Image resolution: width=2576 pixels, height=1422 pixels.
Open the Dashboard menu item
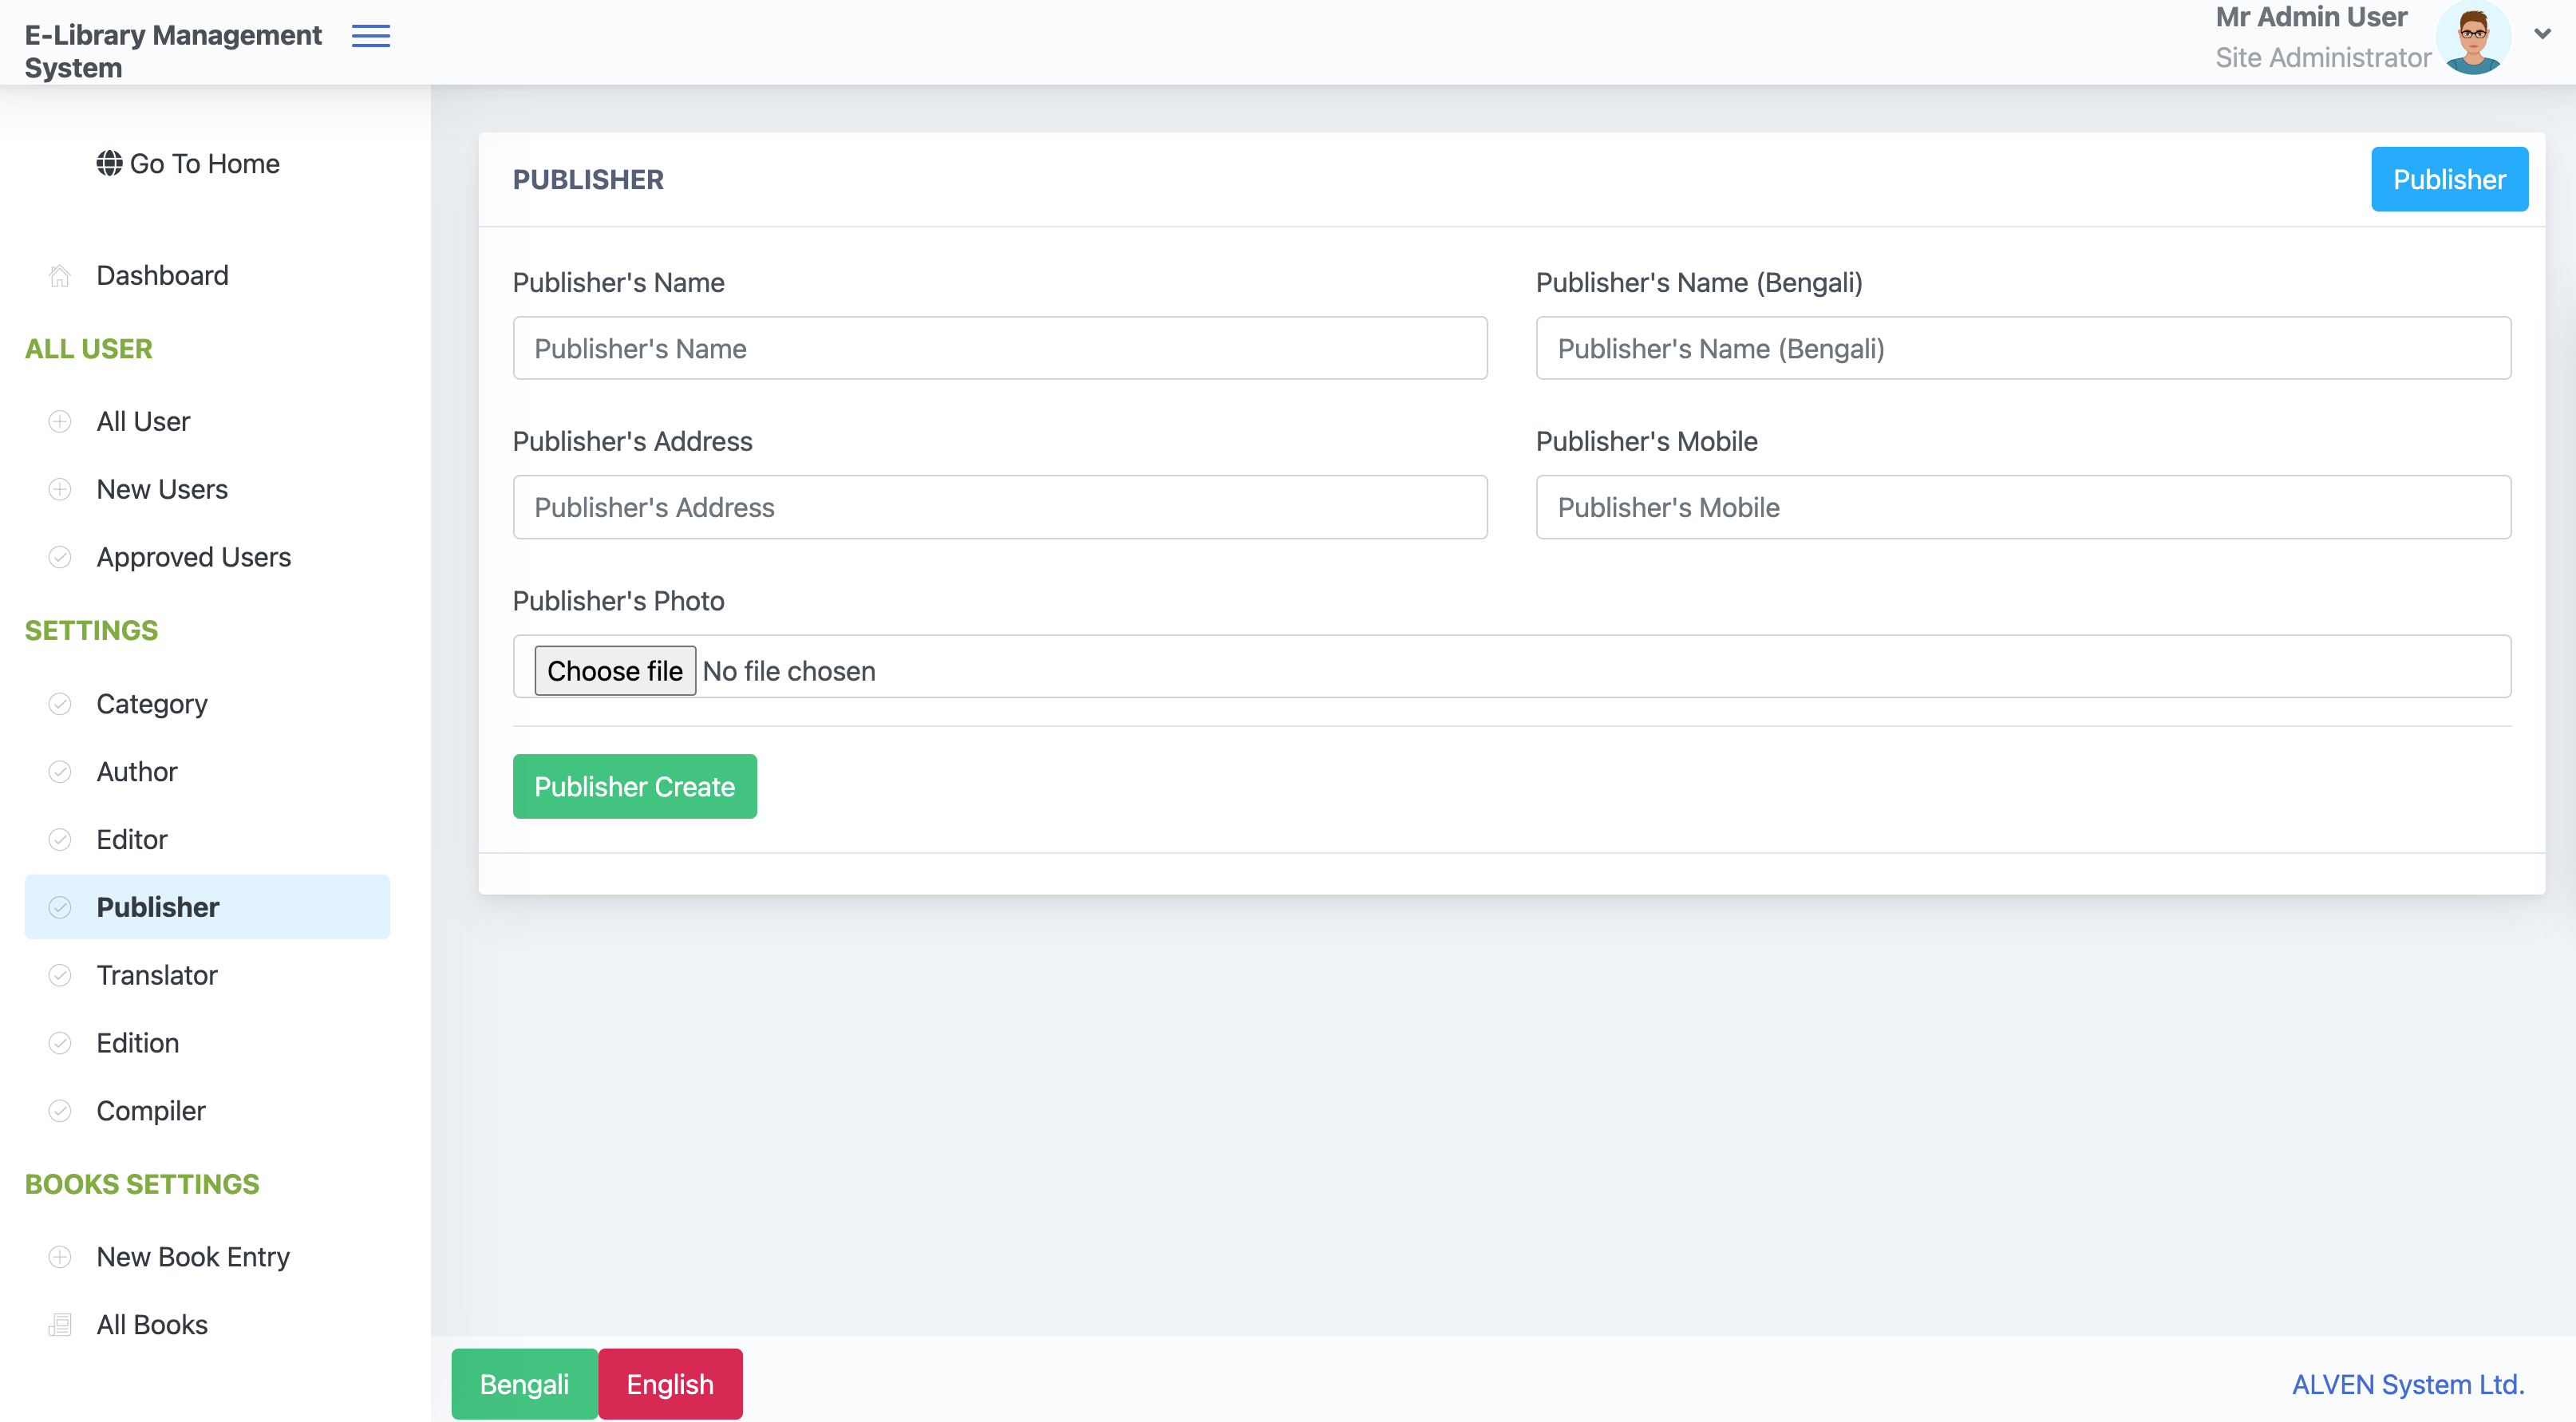pyautogui.click(x=207, y=275)
